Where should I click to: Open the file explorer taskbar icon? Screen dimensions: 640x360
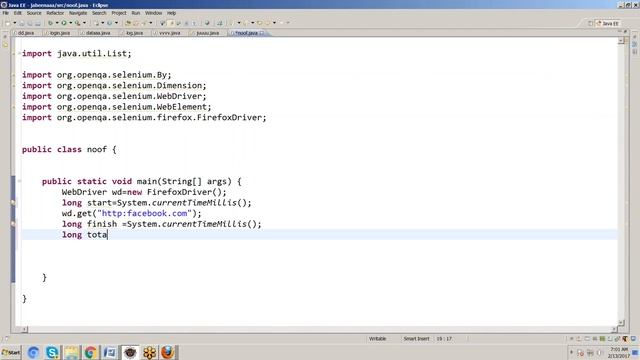click(x=71, y=352)
